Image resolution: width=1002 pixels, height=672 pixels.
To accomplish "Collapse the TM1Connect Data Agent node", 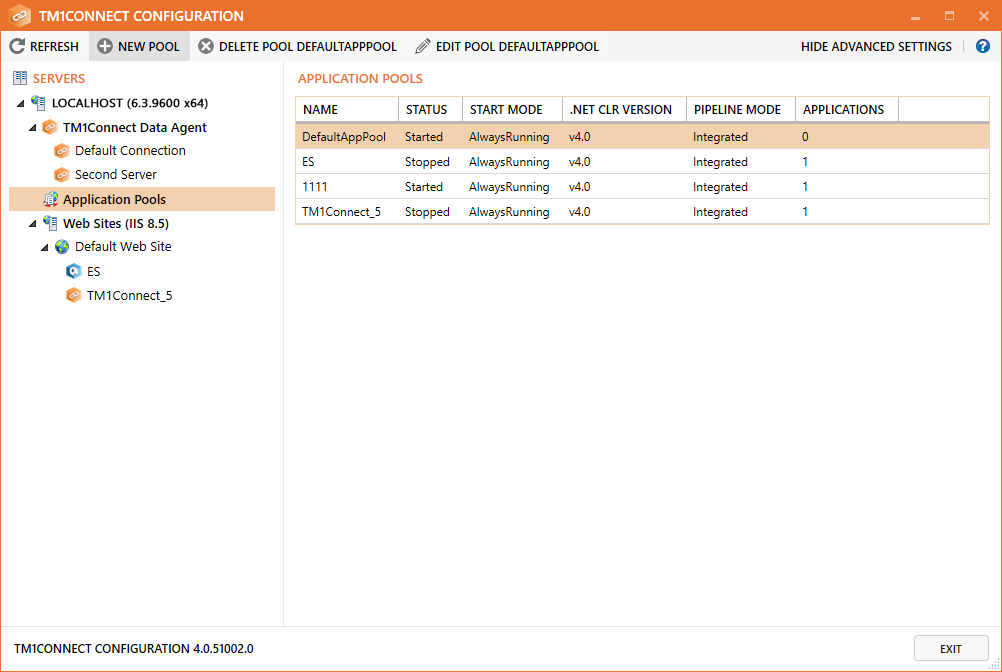I will coord(33,128).
